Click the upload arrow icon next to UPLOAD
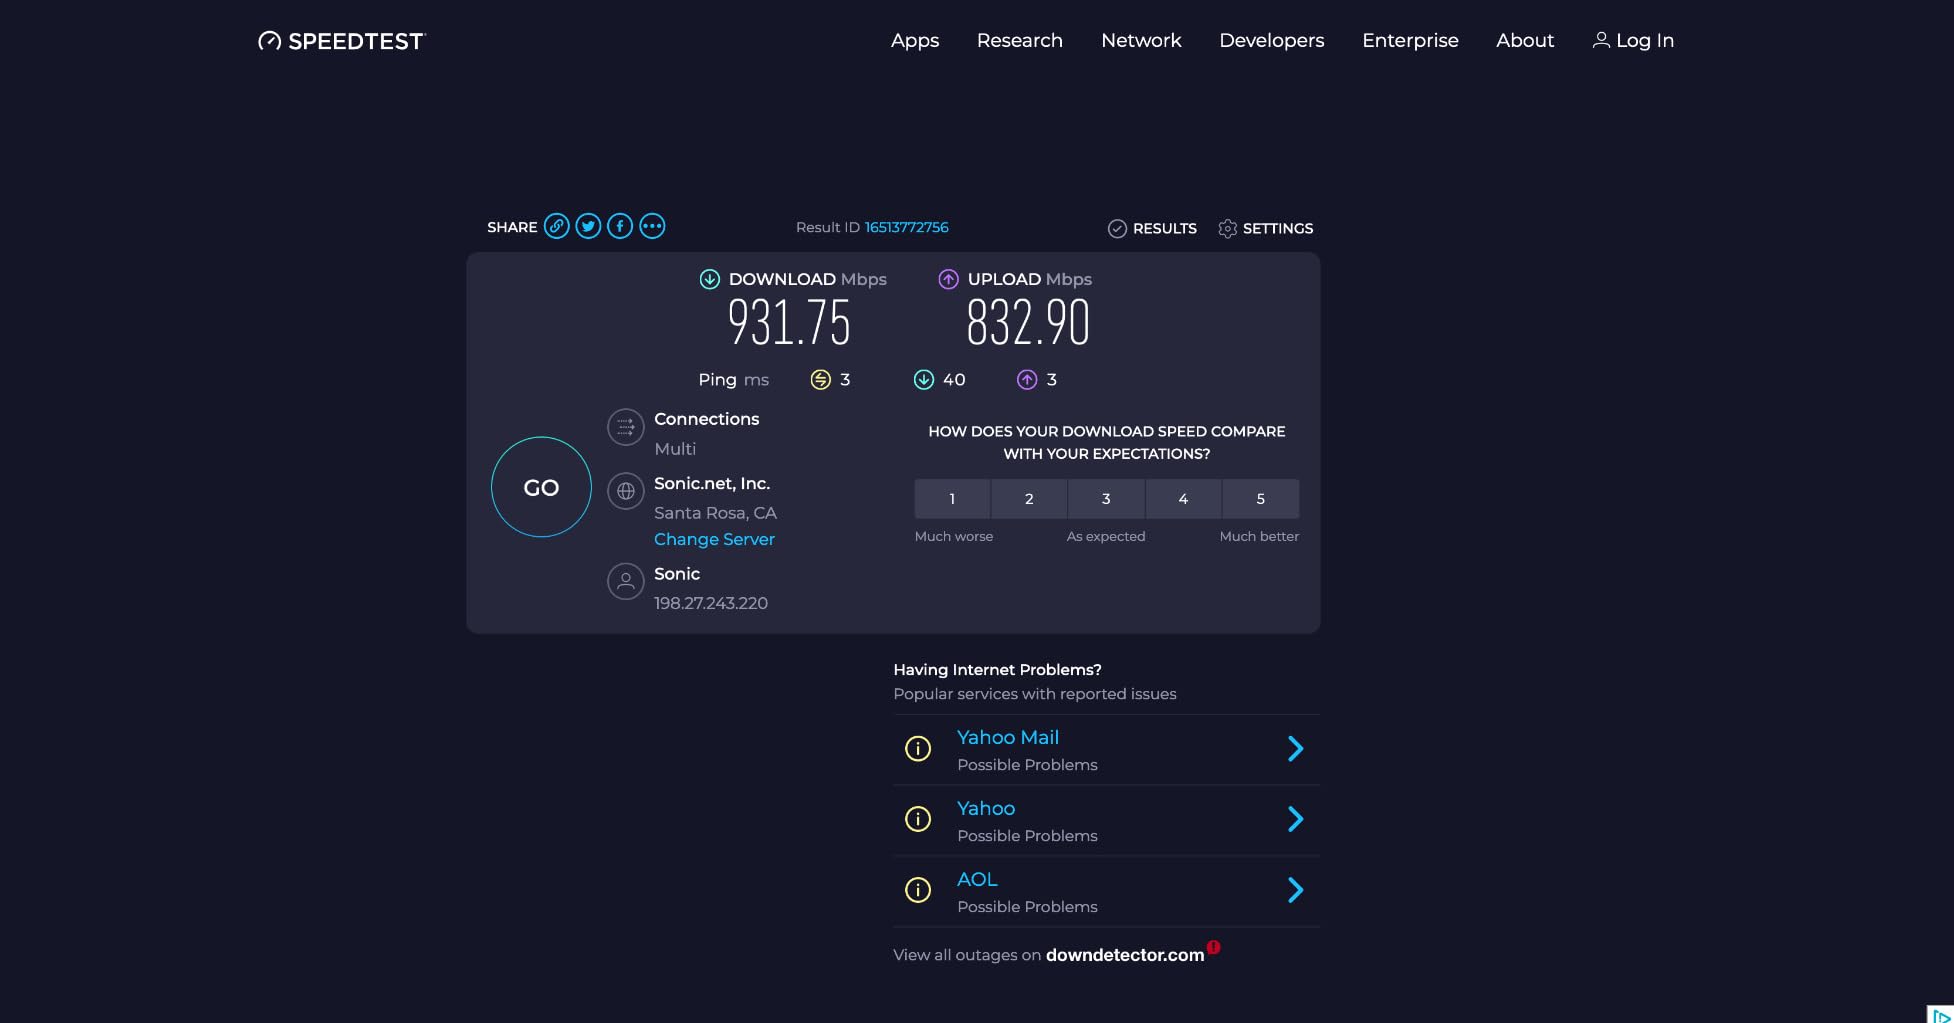The height and width of the screenshot is (1023, 1954). point(948,280)
